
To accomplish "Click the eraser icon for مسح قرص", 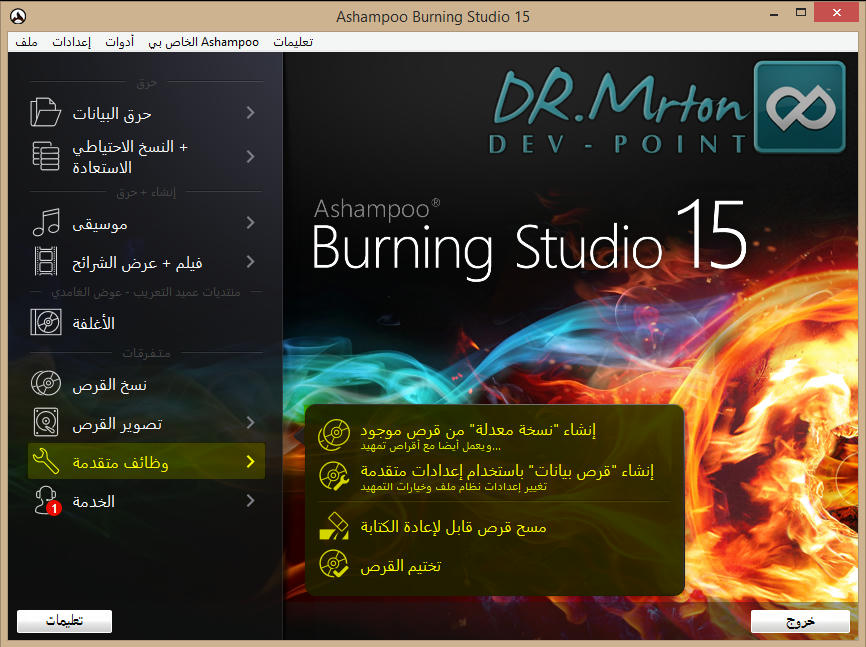I will (334, 527).
